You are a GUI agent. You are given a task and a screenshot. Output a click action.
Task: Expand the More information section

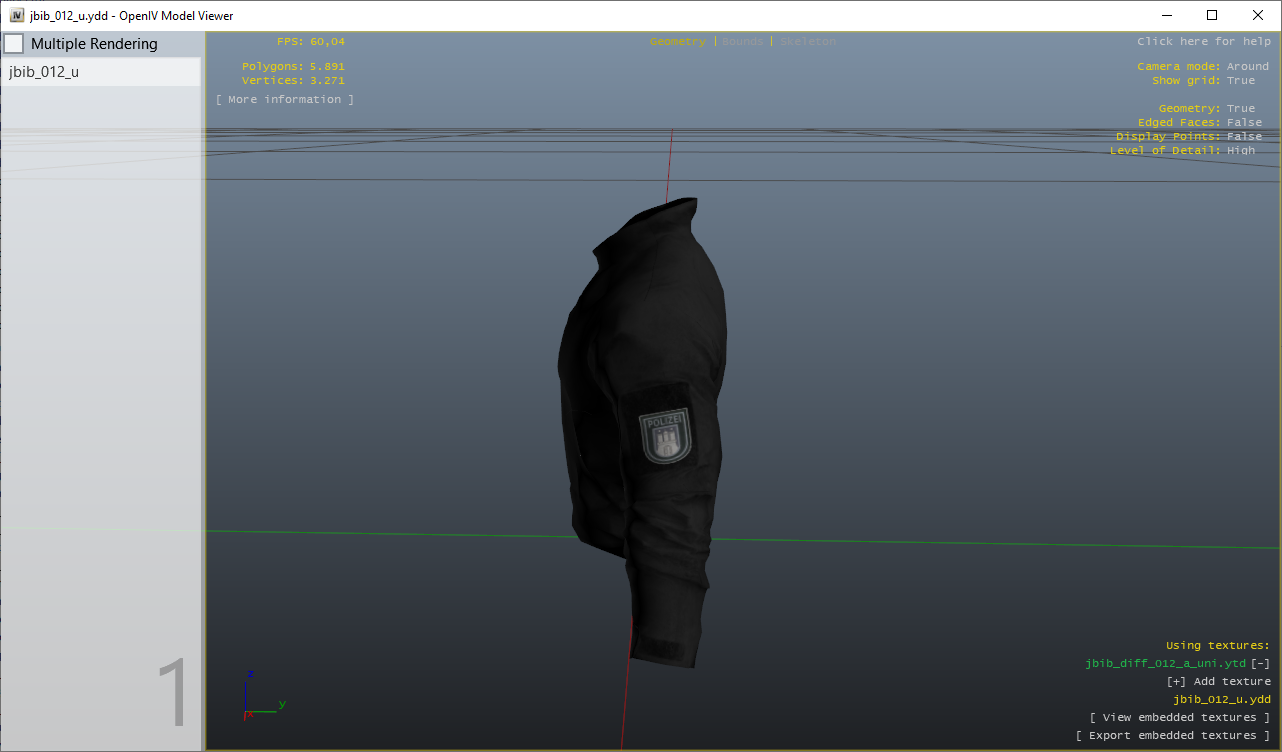click(x=285, y=100)
